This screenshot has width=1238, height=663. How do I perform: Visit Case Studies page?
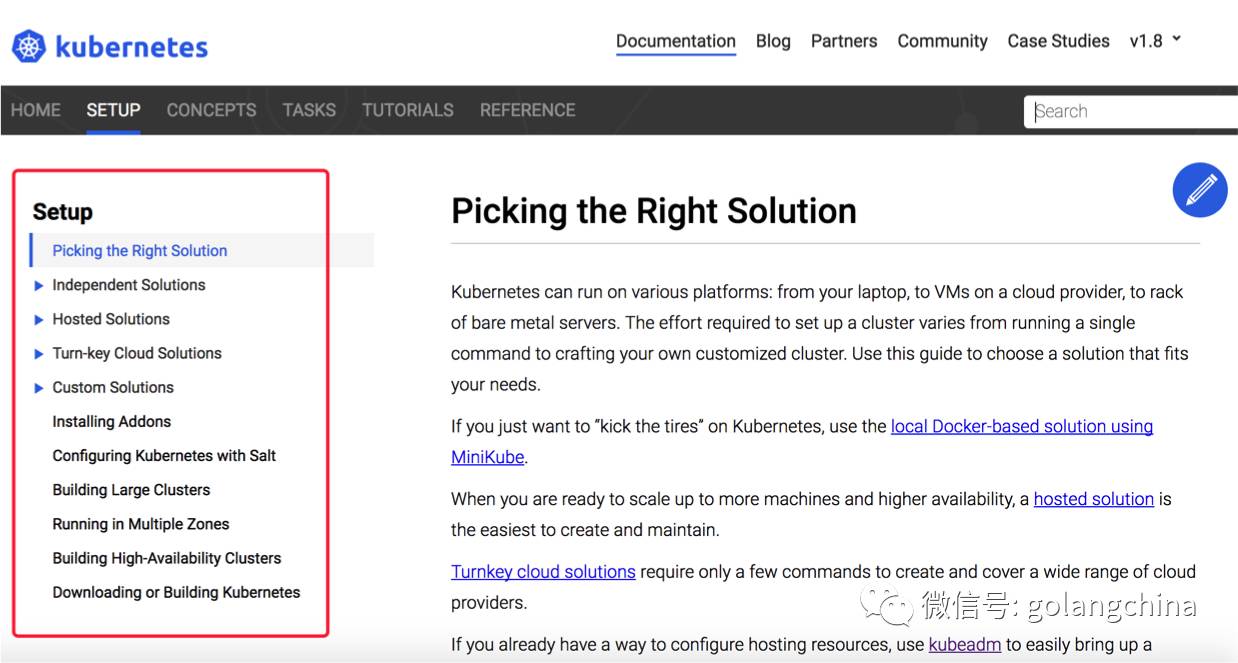(1058, 41)
